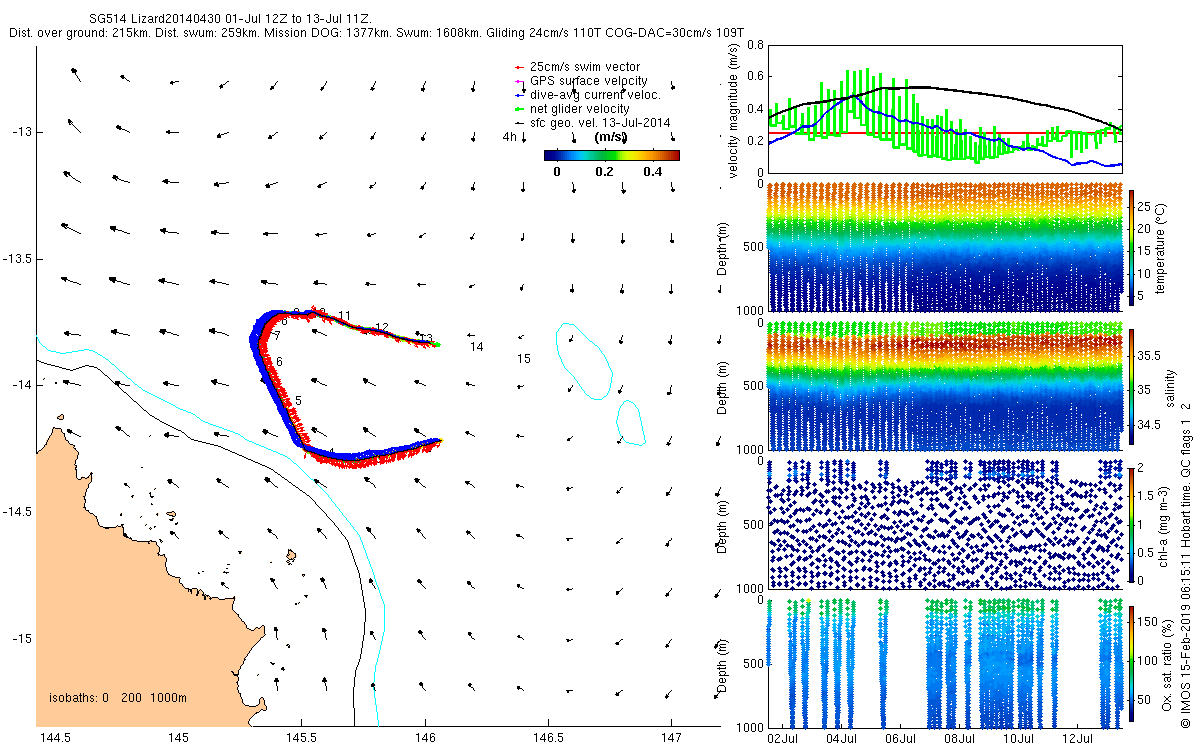Click day 15 label east of the track
The image size is (1200, 750).
(523, 358)
